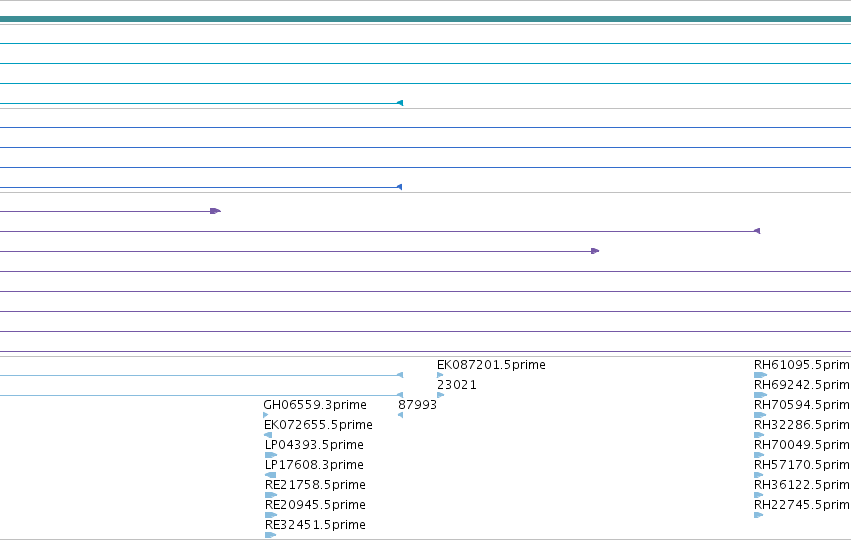This screenshot has height=540, width=851.
Task: Select the RE20945.5prime label
Action: click(x=315, y=505)
